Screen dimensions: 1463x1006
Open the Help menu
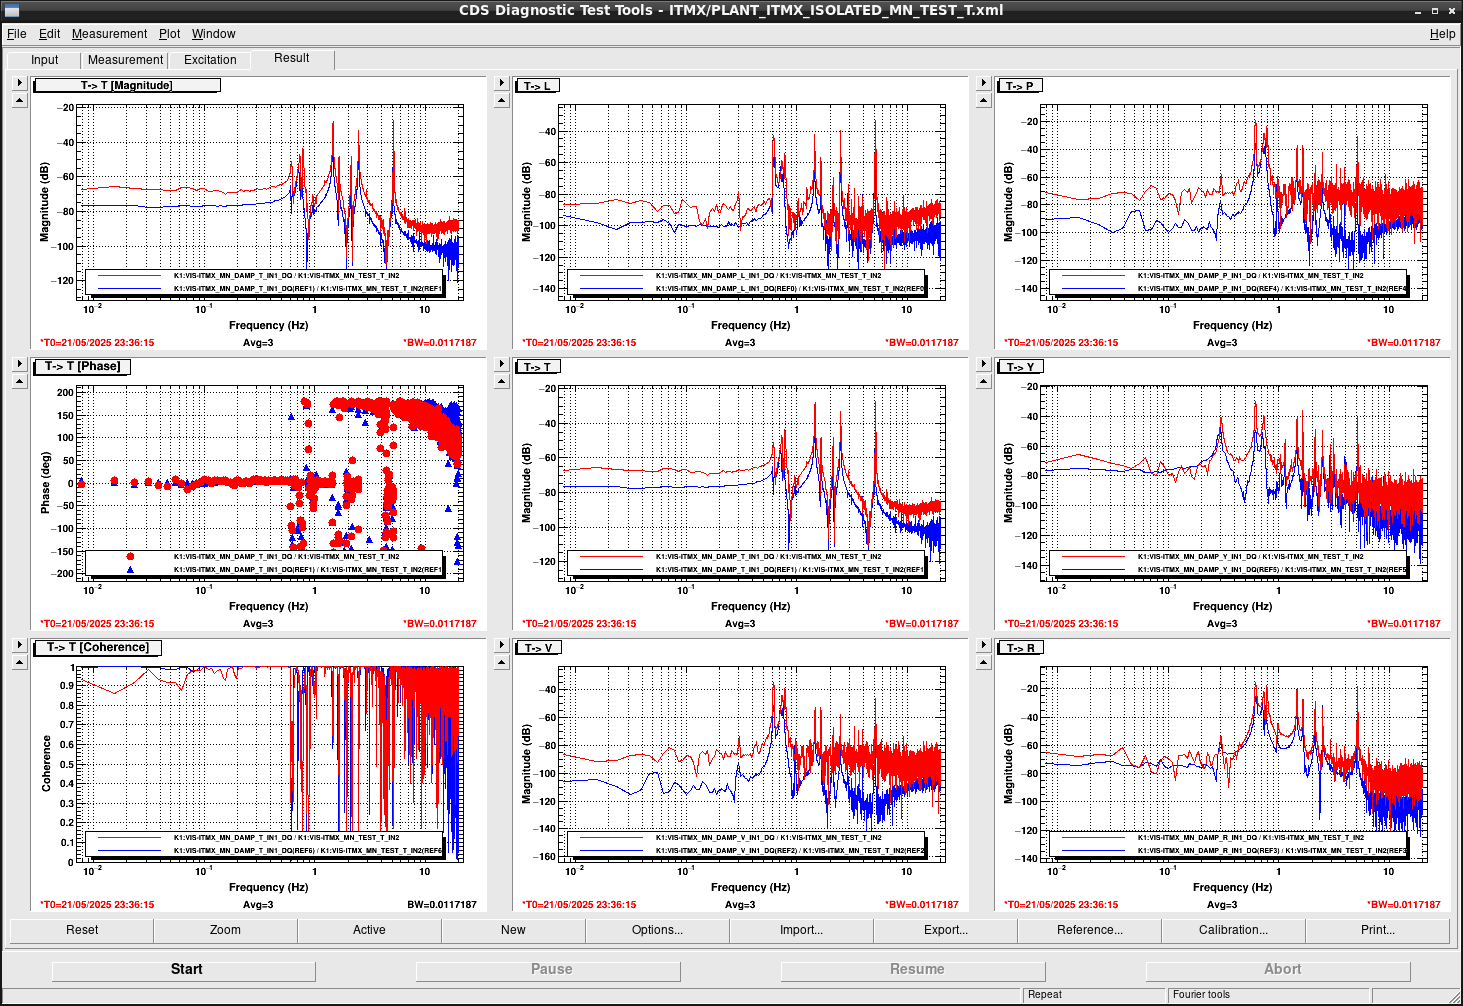click(1442, 34)
